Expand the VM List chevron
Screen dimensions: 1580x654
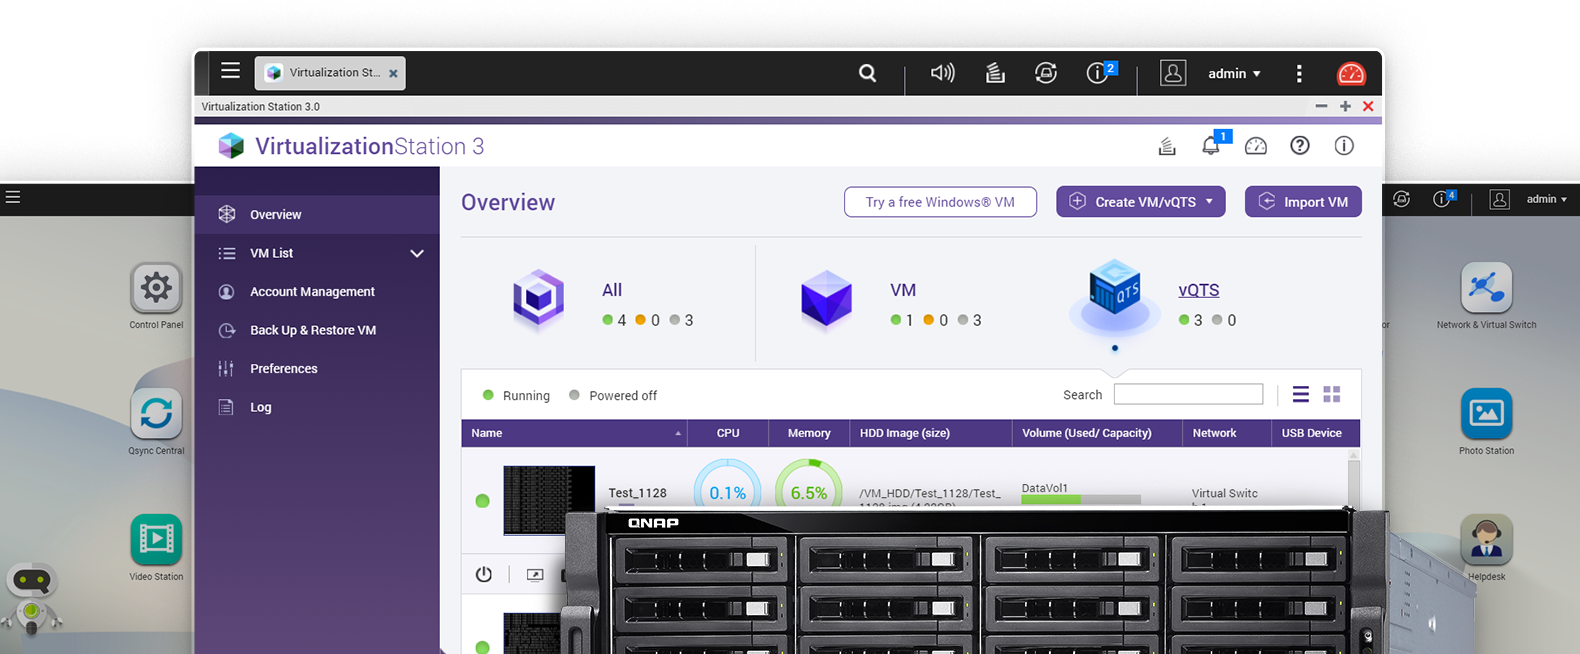(417, 253)
